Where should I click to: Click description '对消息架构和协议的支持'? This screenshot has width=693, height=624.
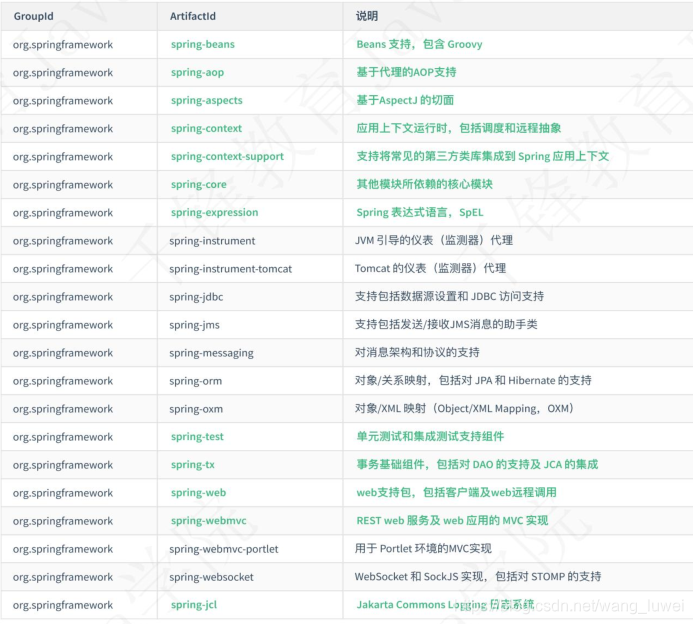tap(417, 353)
